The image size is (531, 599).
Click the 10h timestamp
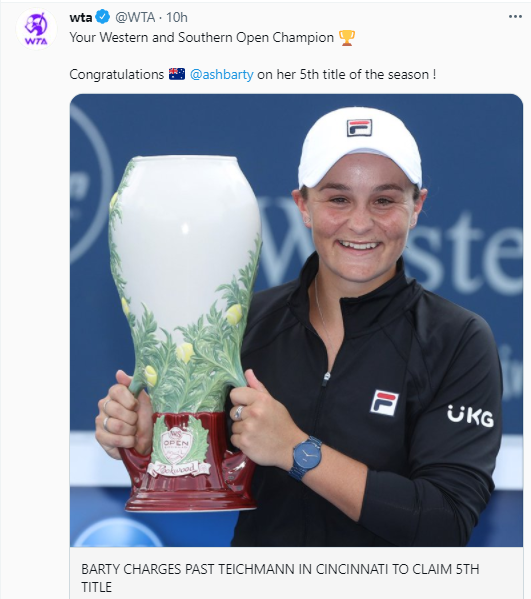click(x=176, y=17)
